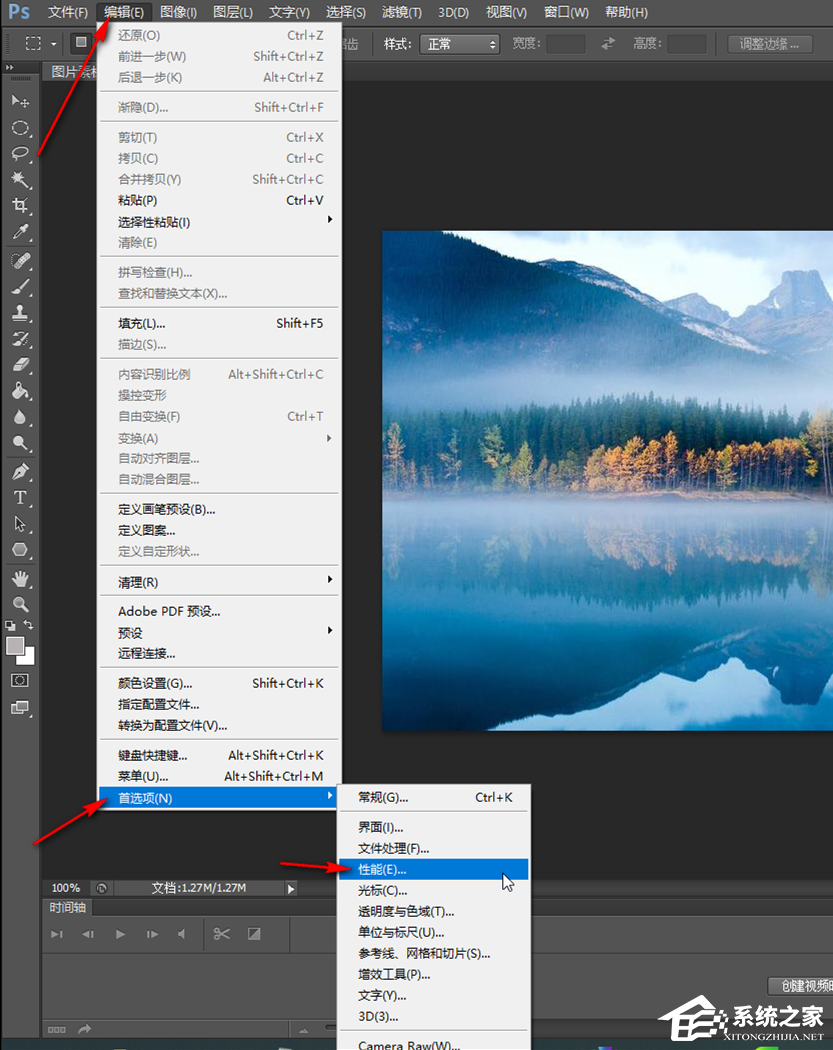
Task: Click the background color swatch
Action: click(29, 657)
